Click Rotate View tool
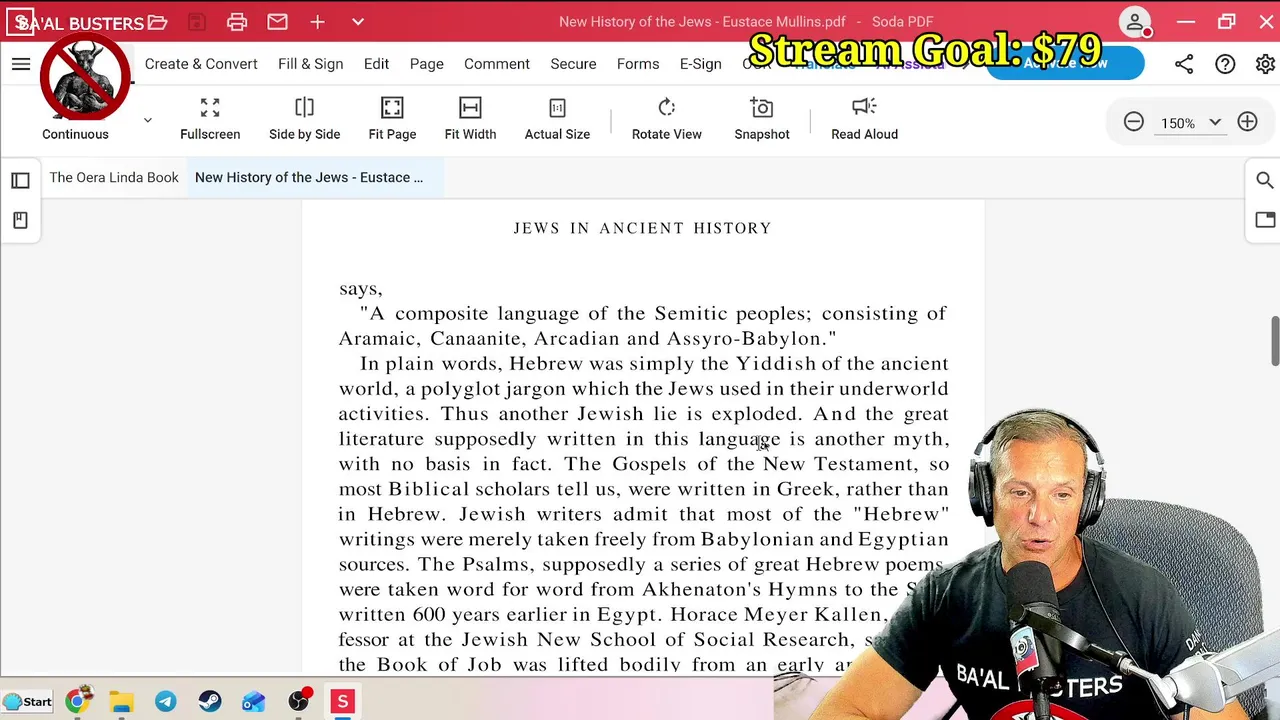Viewport: 1280px width, 720px height. (666, 119)
